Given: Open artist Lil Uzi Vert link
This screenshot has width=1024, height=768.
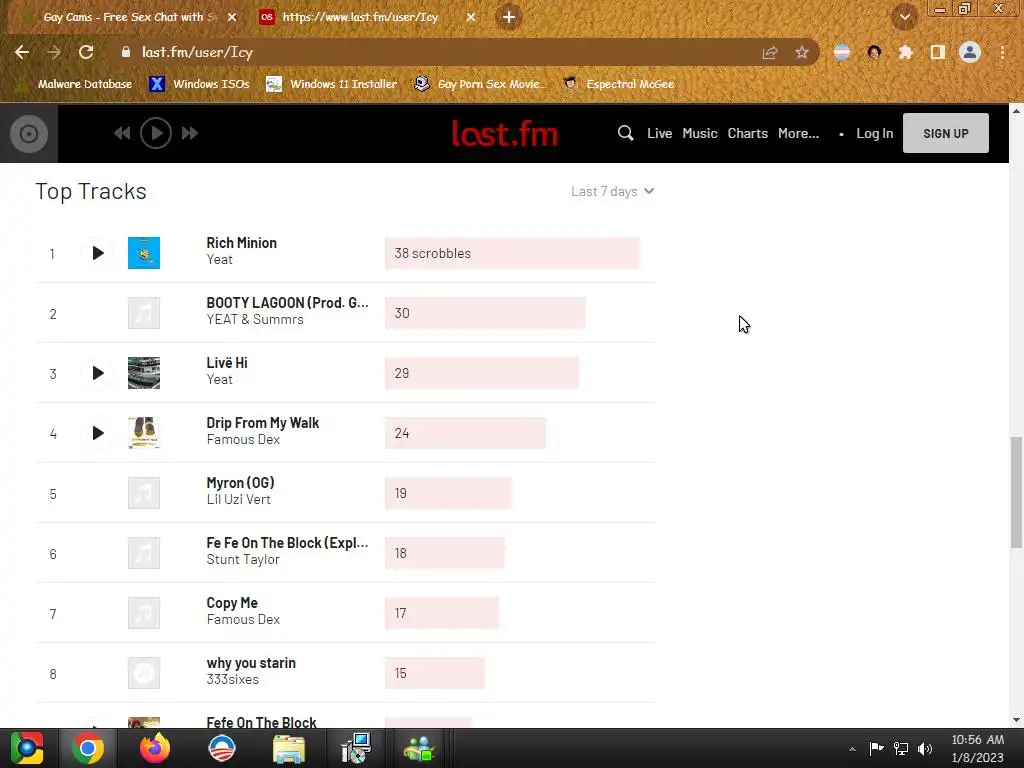Looking at the screenshot, I should (238, 500).
